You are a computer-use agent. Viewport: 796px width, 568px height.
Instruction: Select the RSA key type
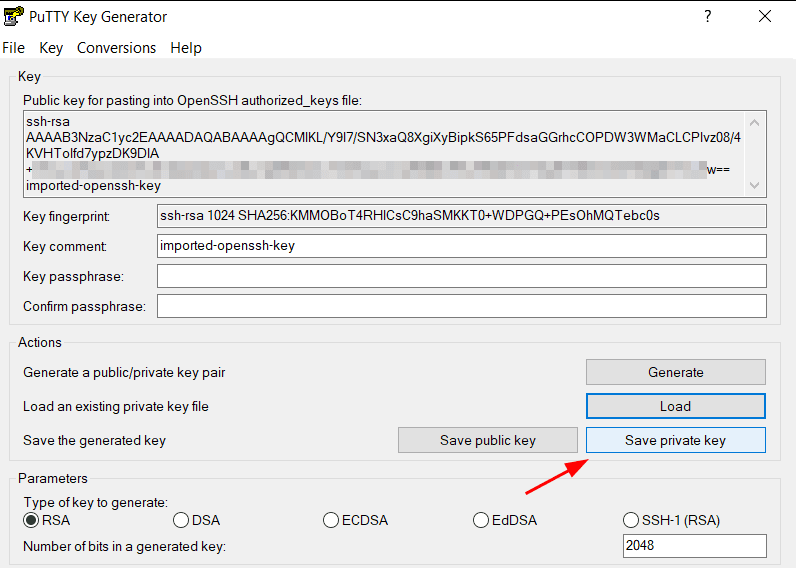tap(32, 520)
